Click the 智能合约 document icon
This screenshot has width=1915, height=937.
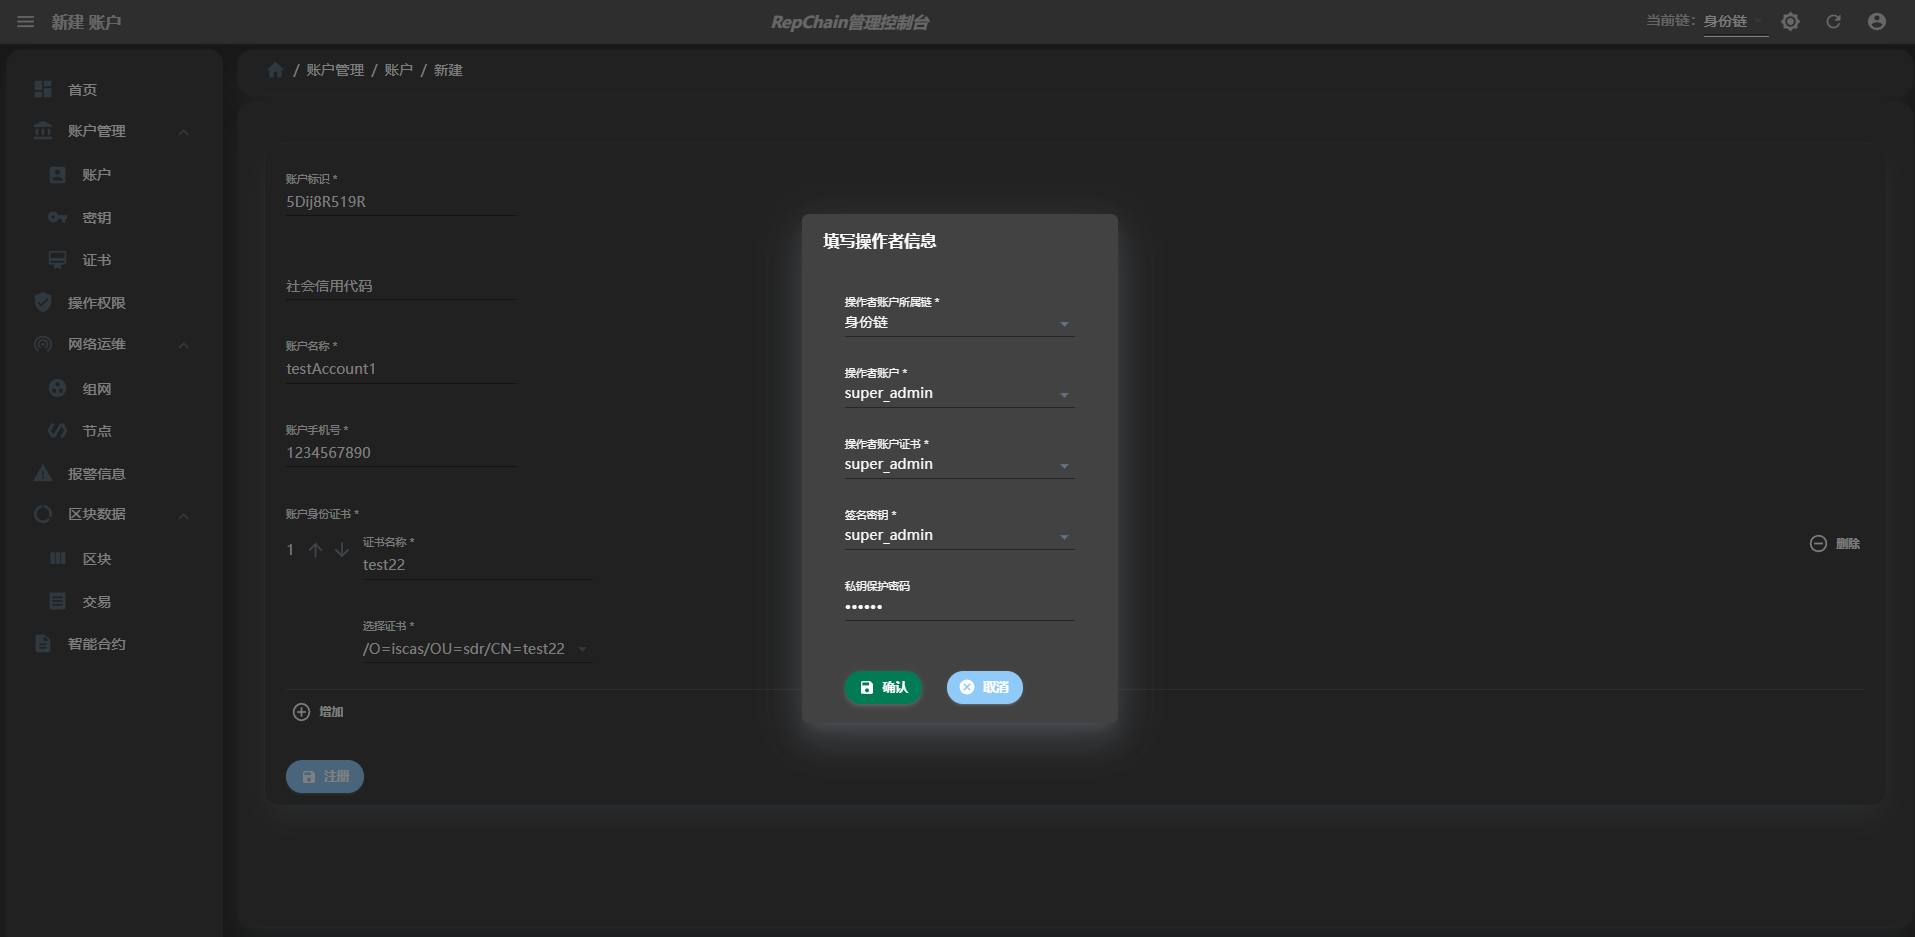pyautogui.click(x=43, y=643)
